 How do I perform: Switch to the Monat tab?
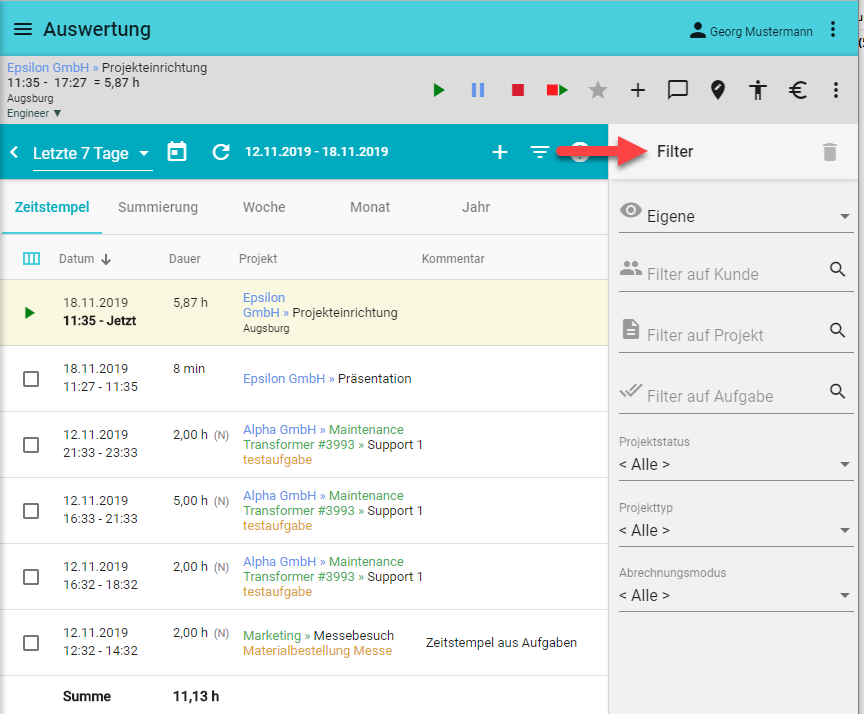370,207
